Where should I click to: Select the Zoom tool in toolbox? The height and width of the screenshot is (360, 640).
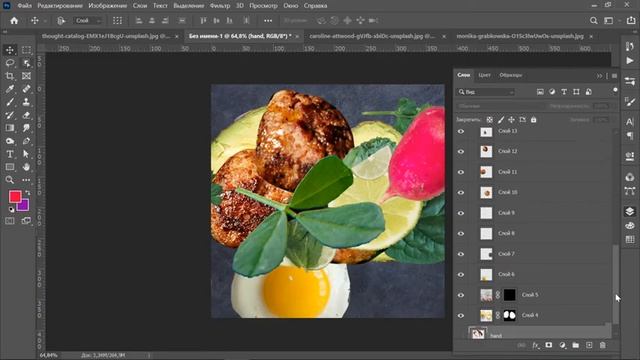click(10, 180)
